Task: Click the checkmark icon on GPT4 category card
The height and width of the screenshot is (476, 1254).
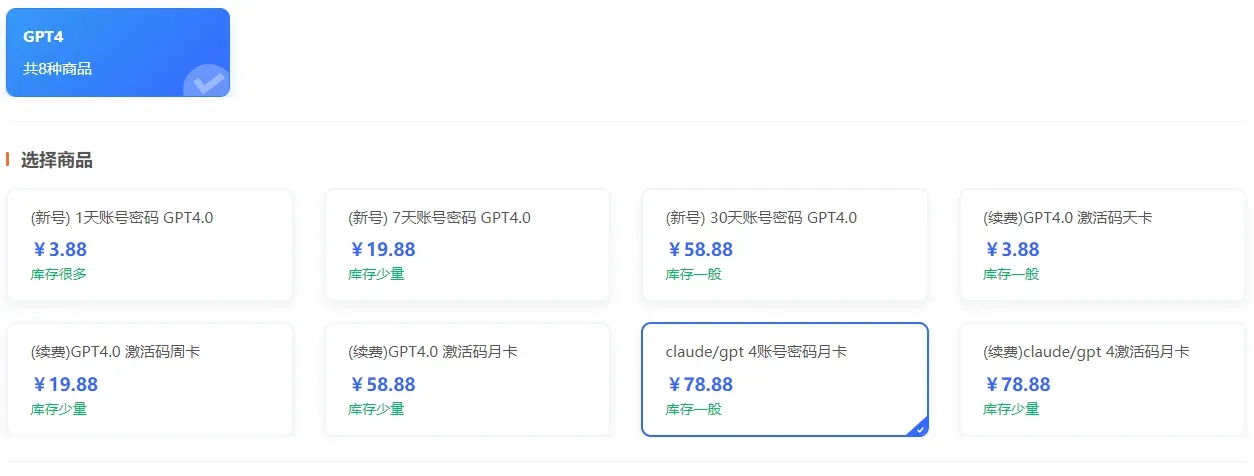Action: point(207,82)
